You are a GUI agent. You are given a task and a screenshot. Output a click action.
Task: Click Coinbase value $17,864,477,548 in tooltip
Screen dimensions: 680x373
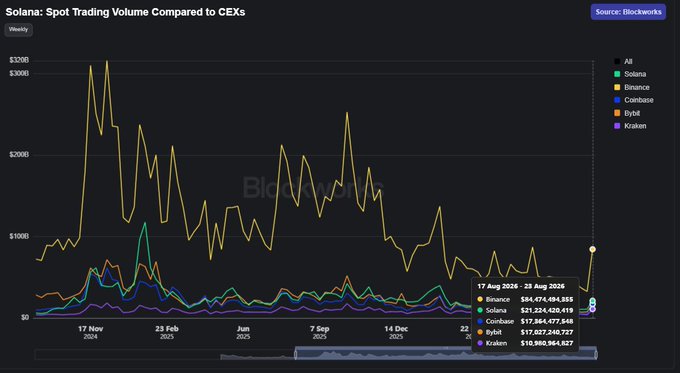(x=547, y=321)
